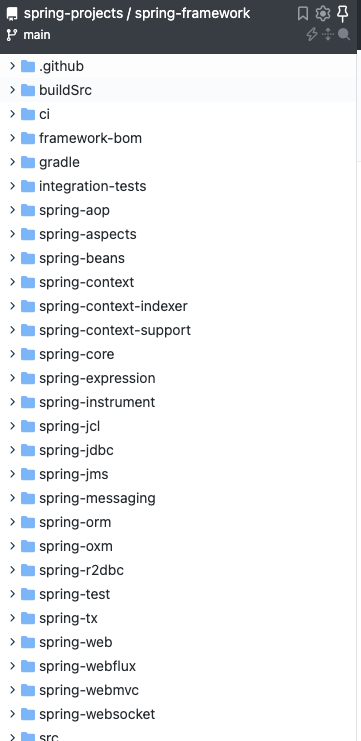Switch branch by clicking main
361x741 pixels.
click(x=37, y=35)
